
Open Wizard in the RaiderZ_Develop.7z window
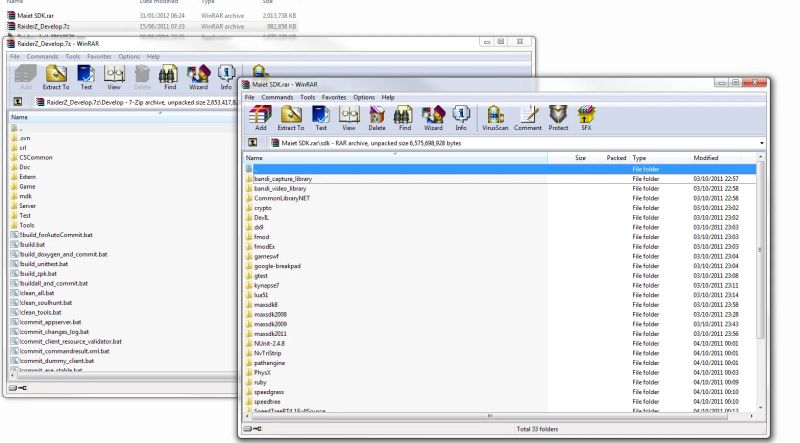198,78
